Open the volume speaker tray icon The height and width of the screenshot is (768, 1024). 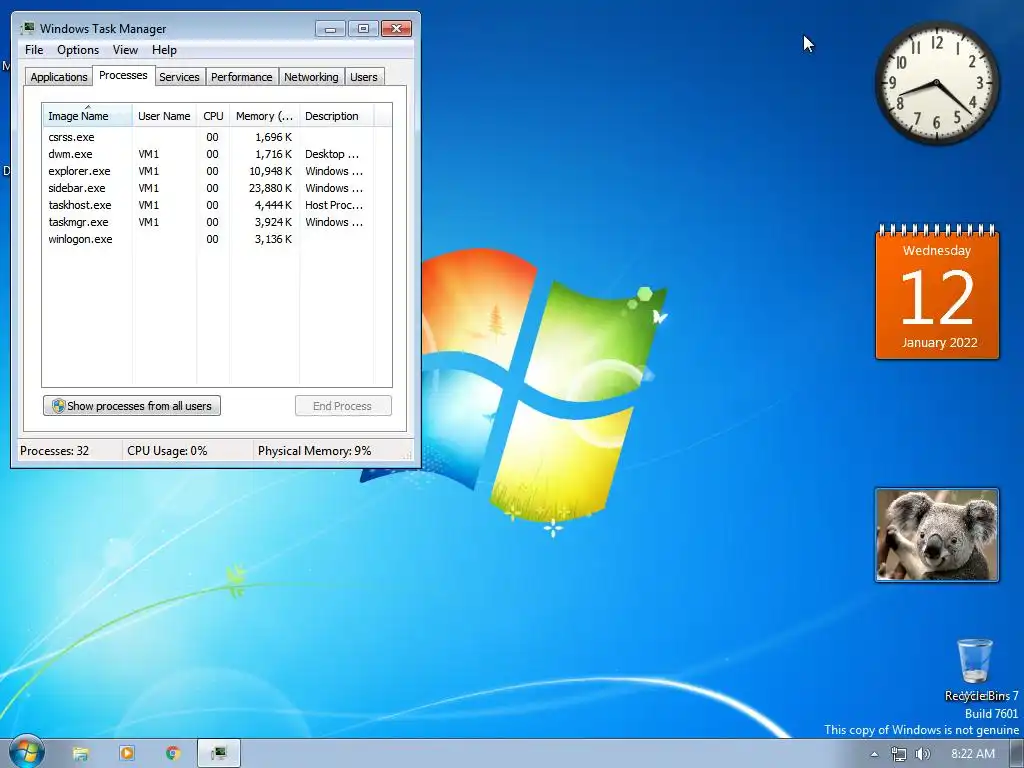[922, 754]
